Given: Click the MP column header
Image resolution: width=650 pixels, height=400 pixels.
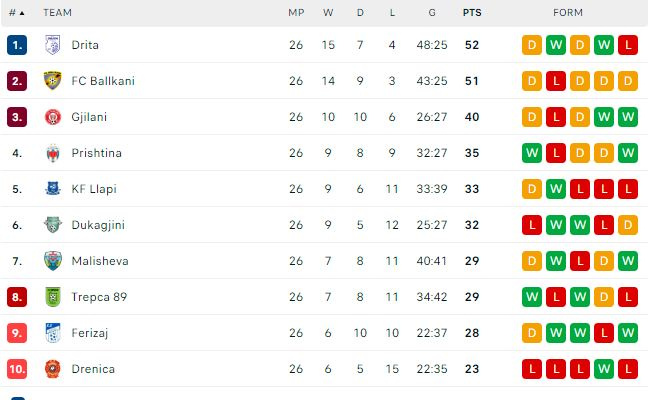Looking at the screenshot, I should [x=296, y=13].
